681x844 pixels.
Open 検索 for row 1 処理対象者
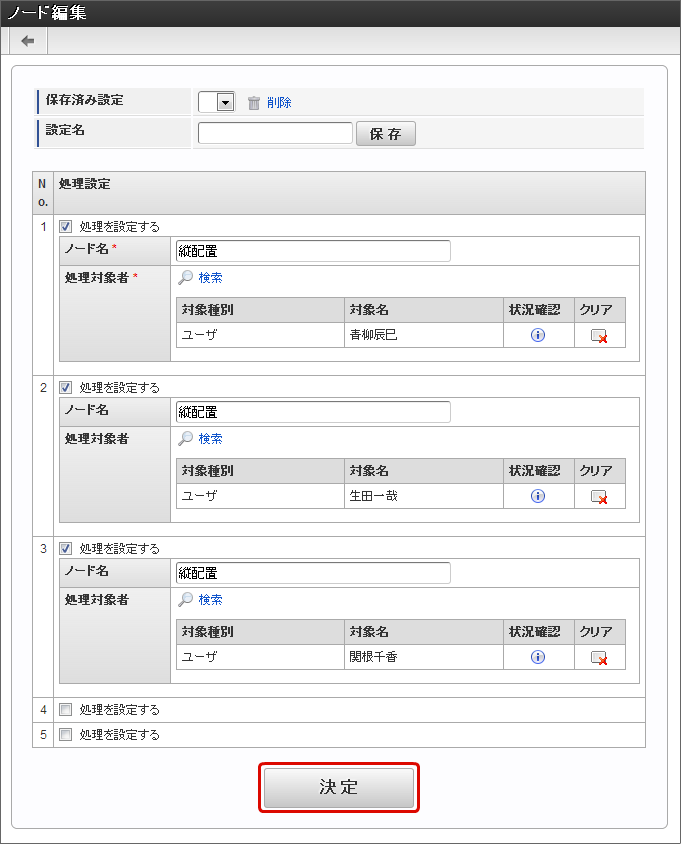coord(209,278)
